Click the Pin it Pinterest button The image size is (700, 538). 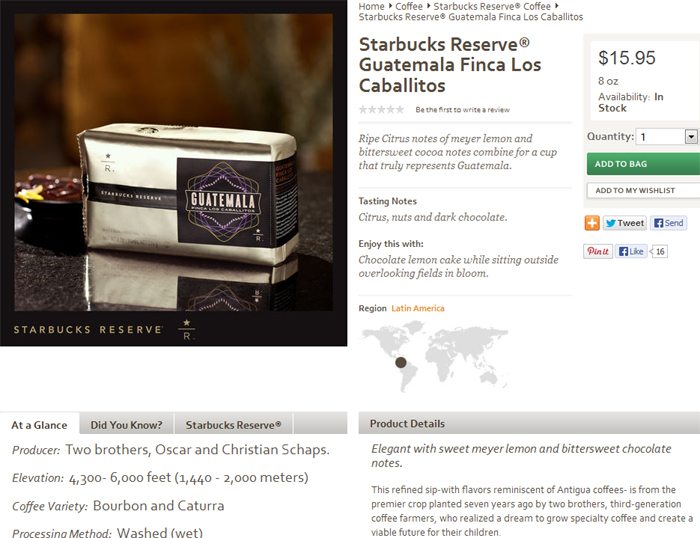(598, 251)
